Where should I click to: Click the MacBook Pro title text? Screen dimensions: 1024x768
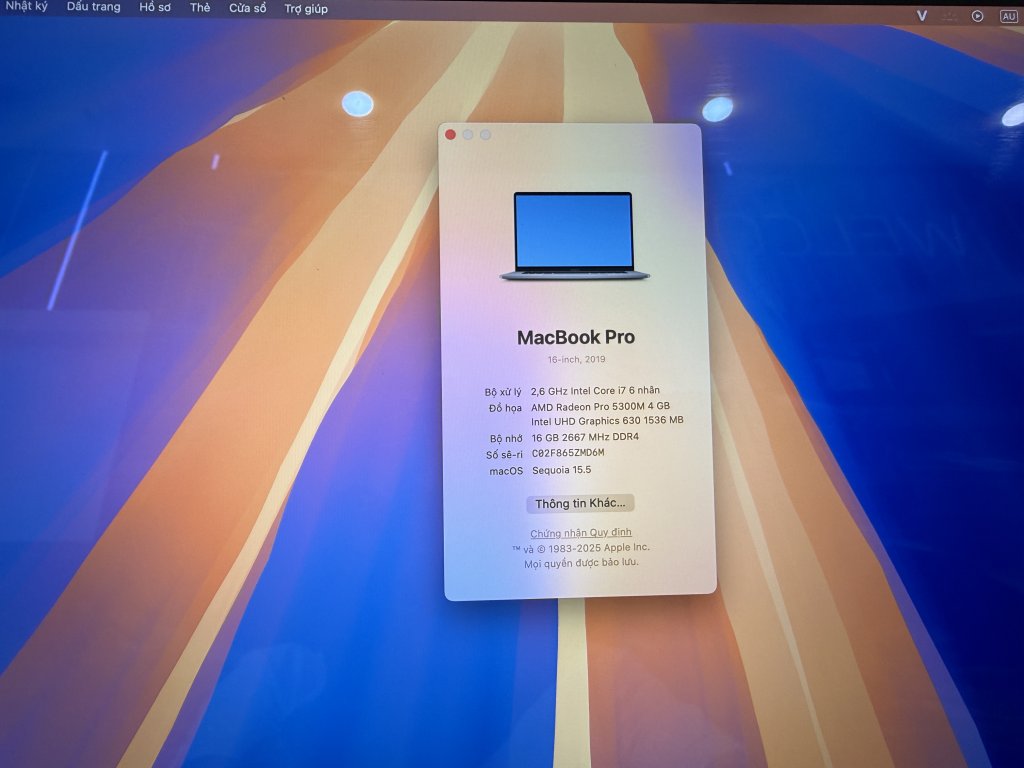click(x=576, y=337)
